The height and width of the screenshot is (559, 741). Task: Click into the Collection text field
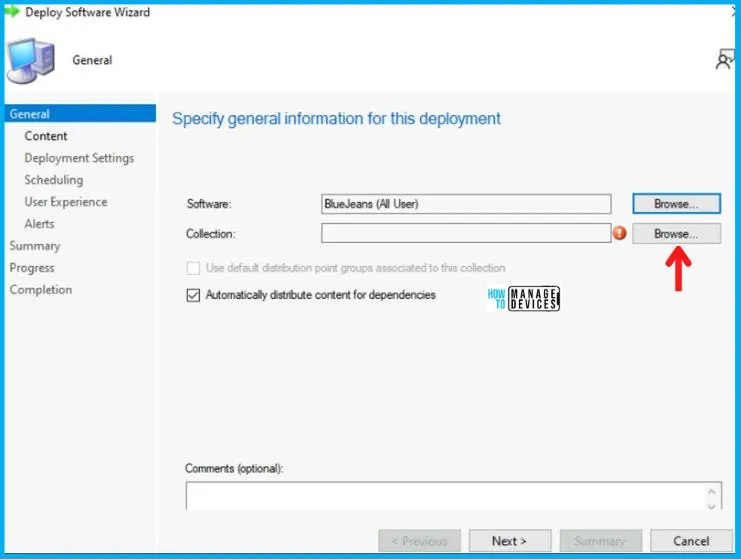(x=465, y=233)
